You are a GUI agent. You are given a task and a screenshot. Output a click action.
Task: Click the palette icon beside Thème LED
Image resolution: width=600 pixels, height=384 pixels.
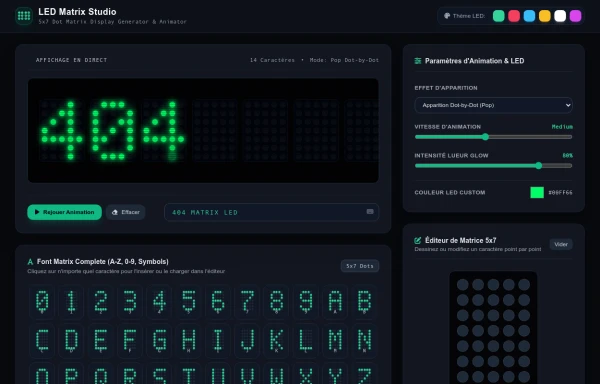pyautogui.click(x=447, y=16)
